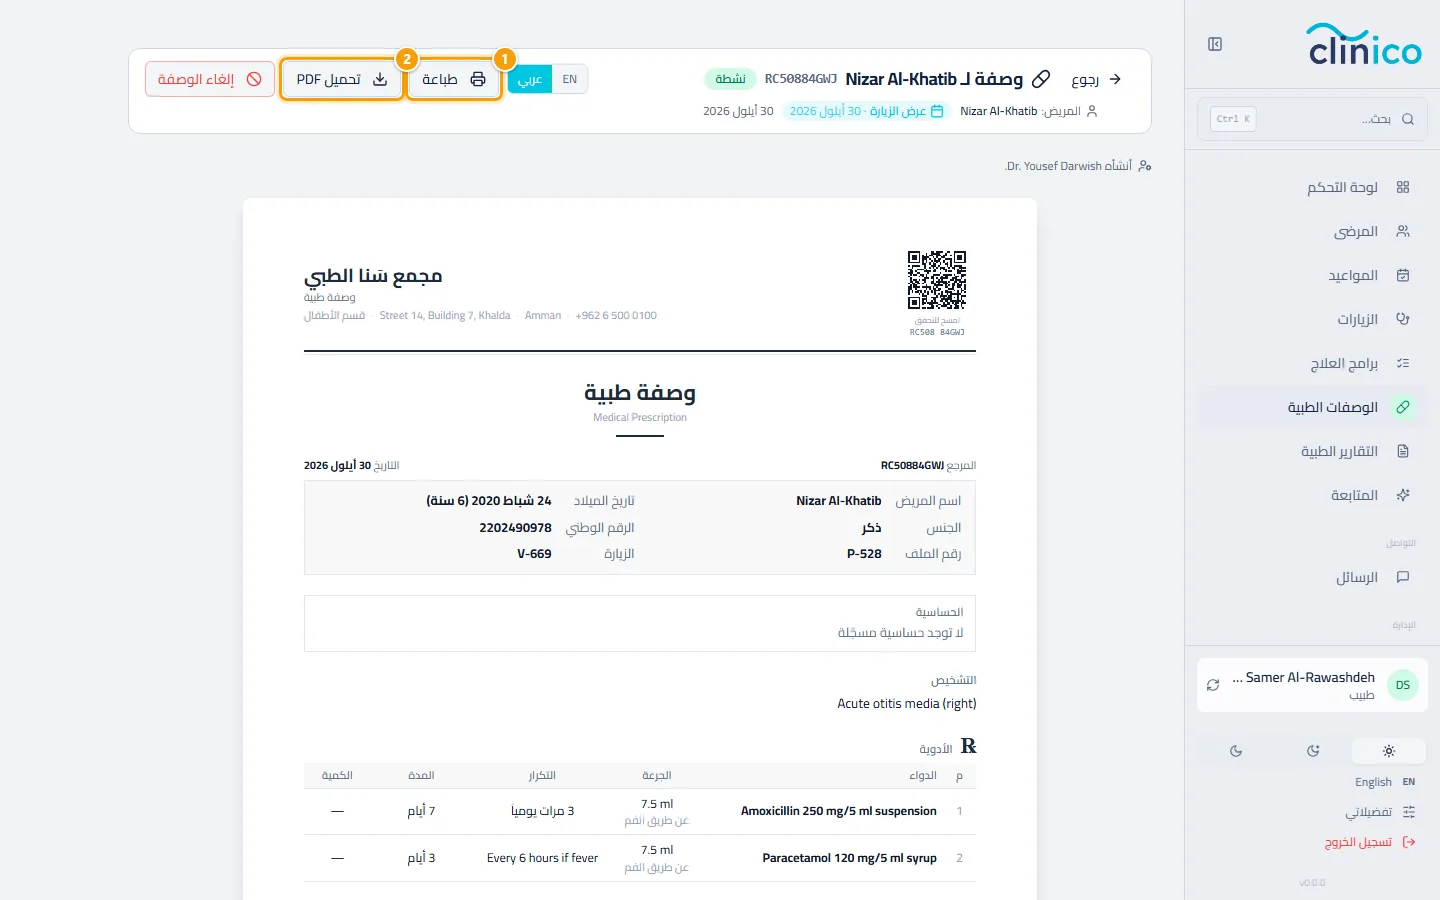Click the preferences sliders icon (تفضيلاتي)
Image resolution: width=1440 pixels, height=900 pixels.
(1409, 812)
